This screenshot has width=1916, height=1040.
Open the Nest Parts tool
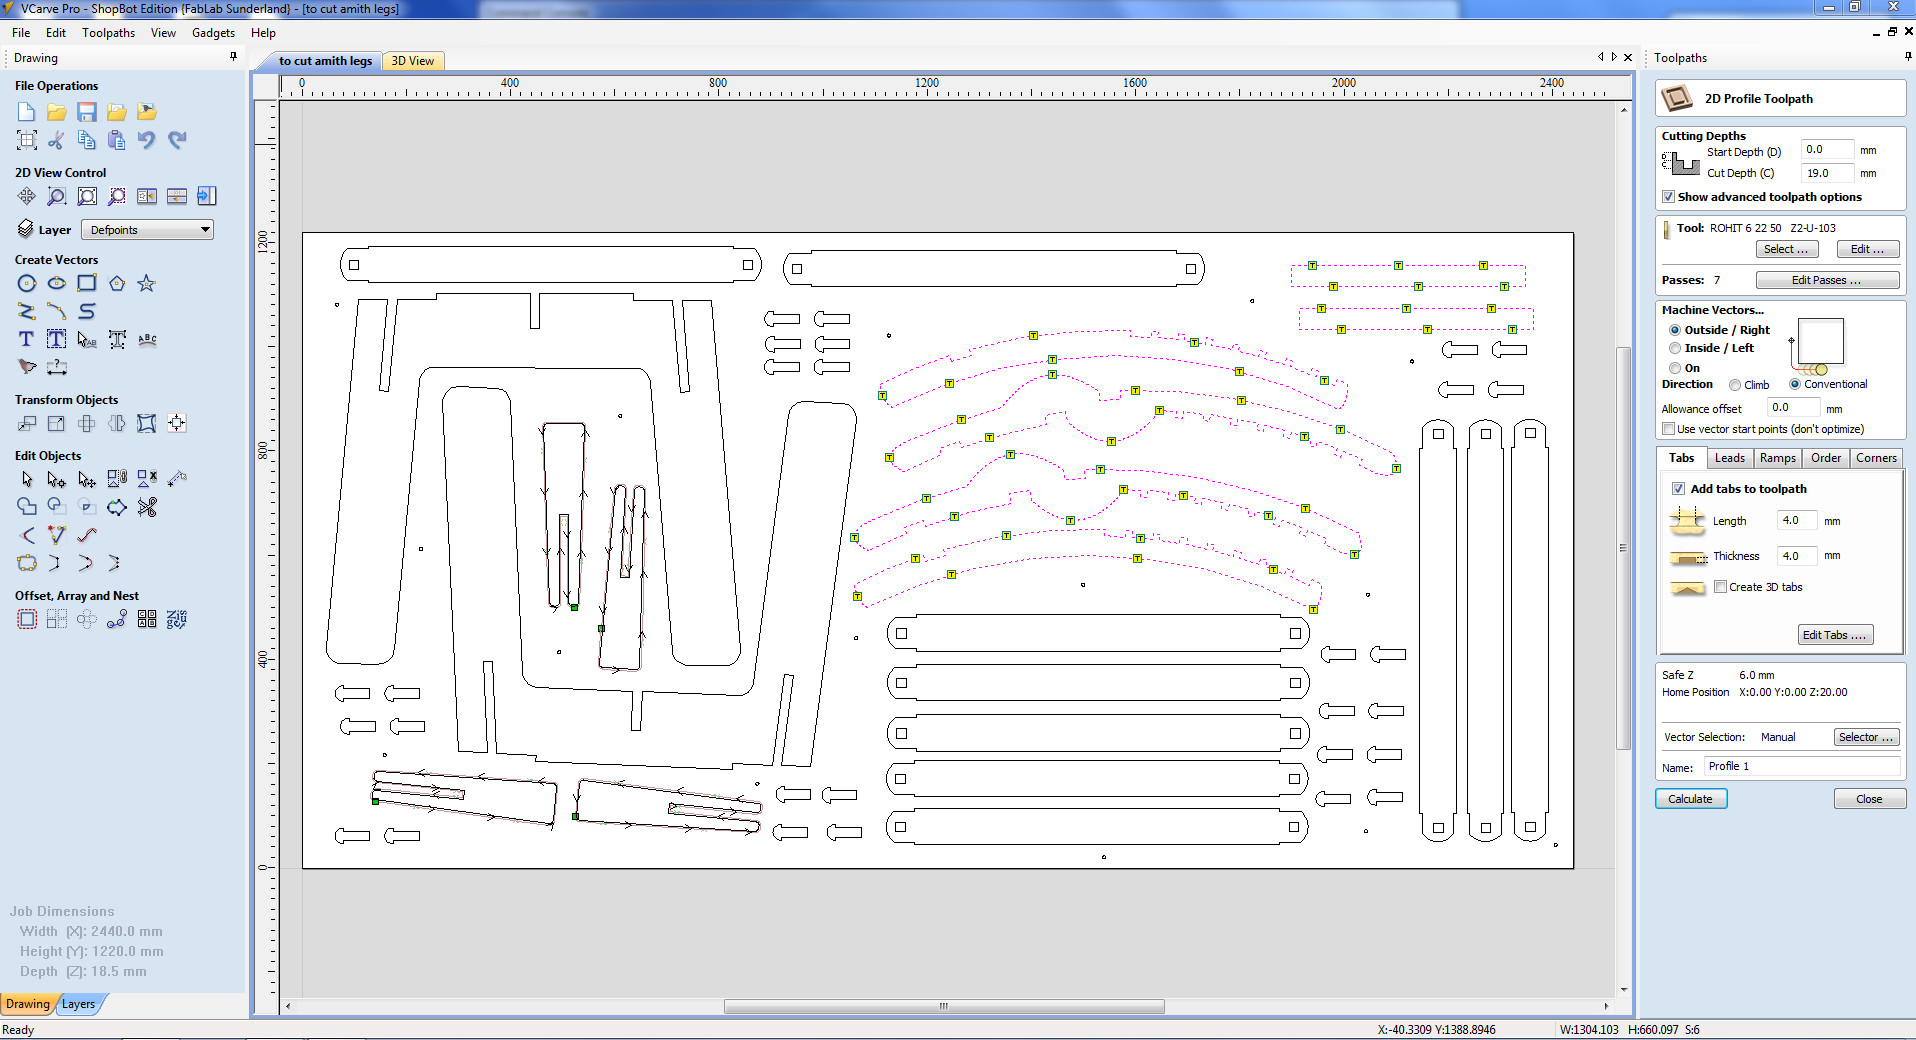pos(177,619)
